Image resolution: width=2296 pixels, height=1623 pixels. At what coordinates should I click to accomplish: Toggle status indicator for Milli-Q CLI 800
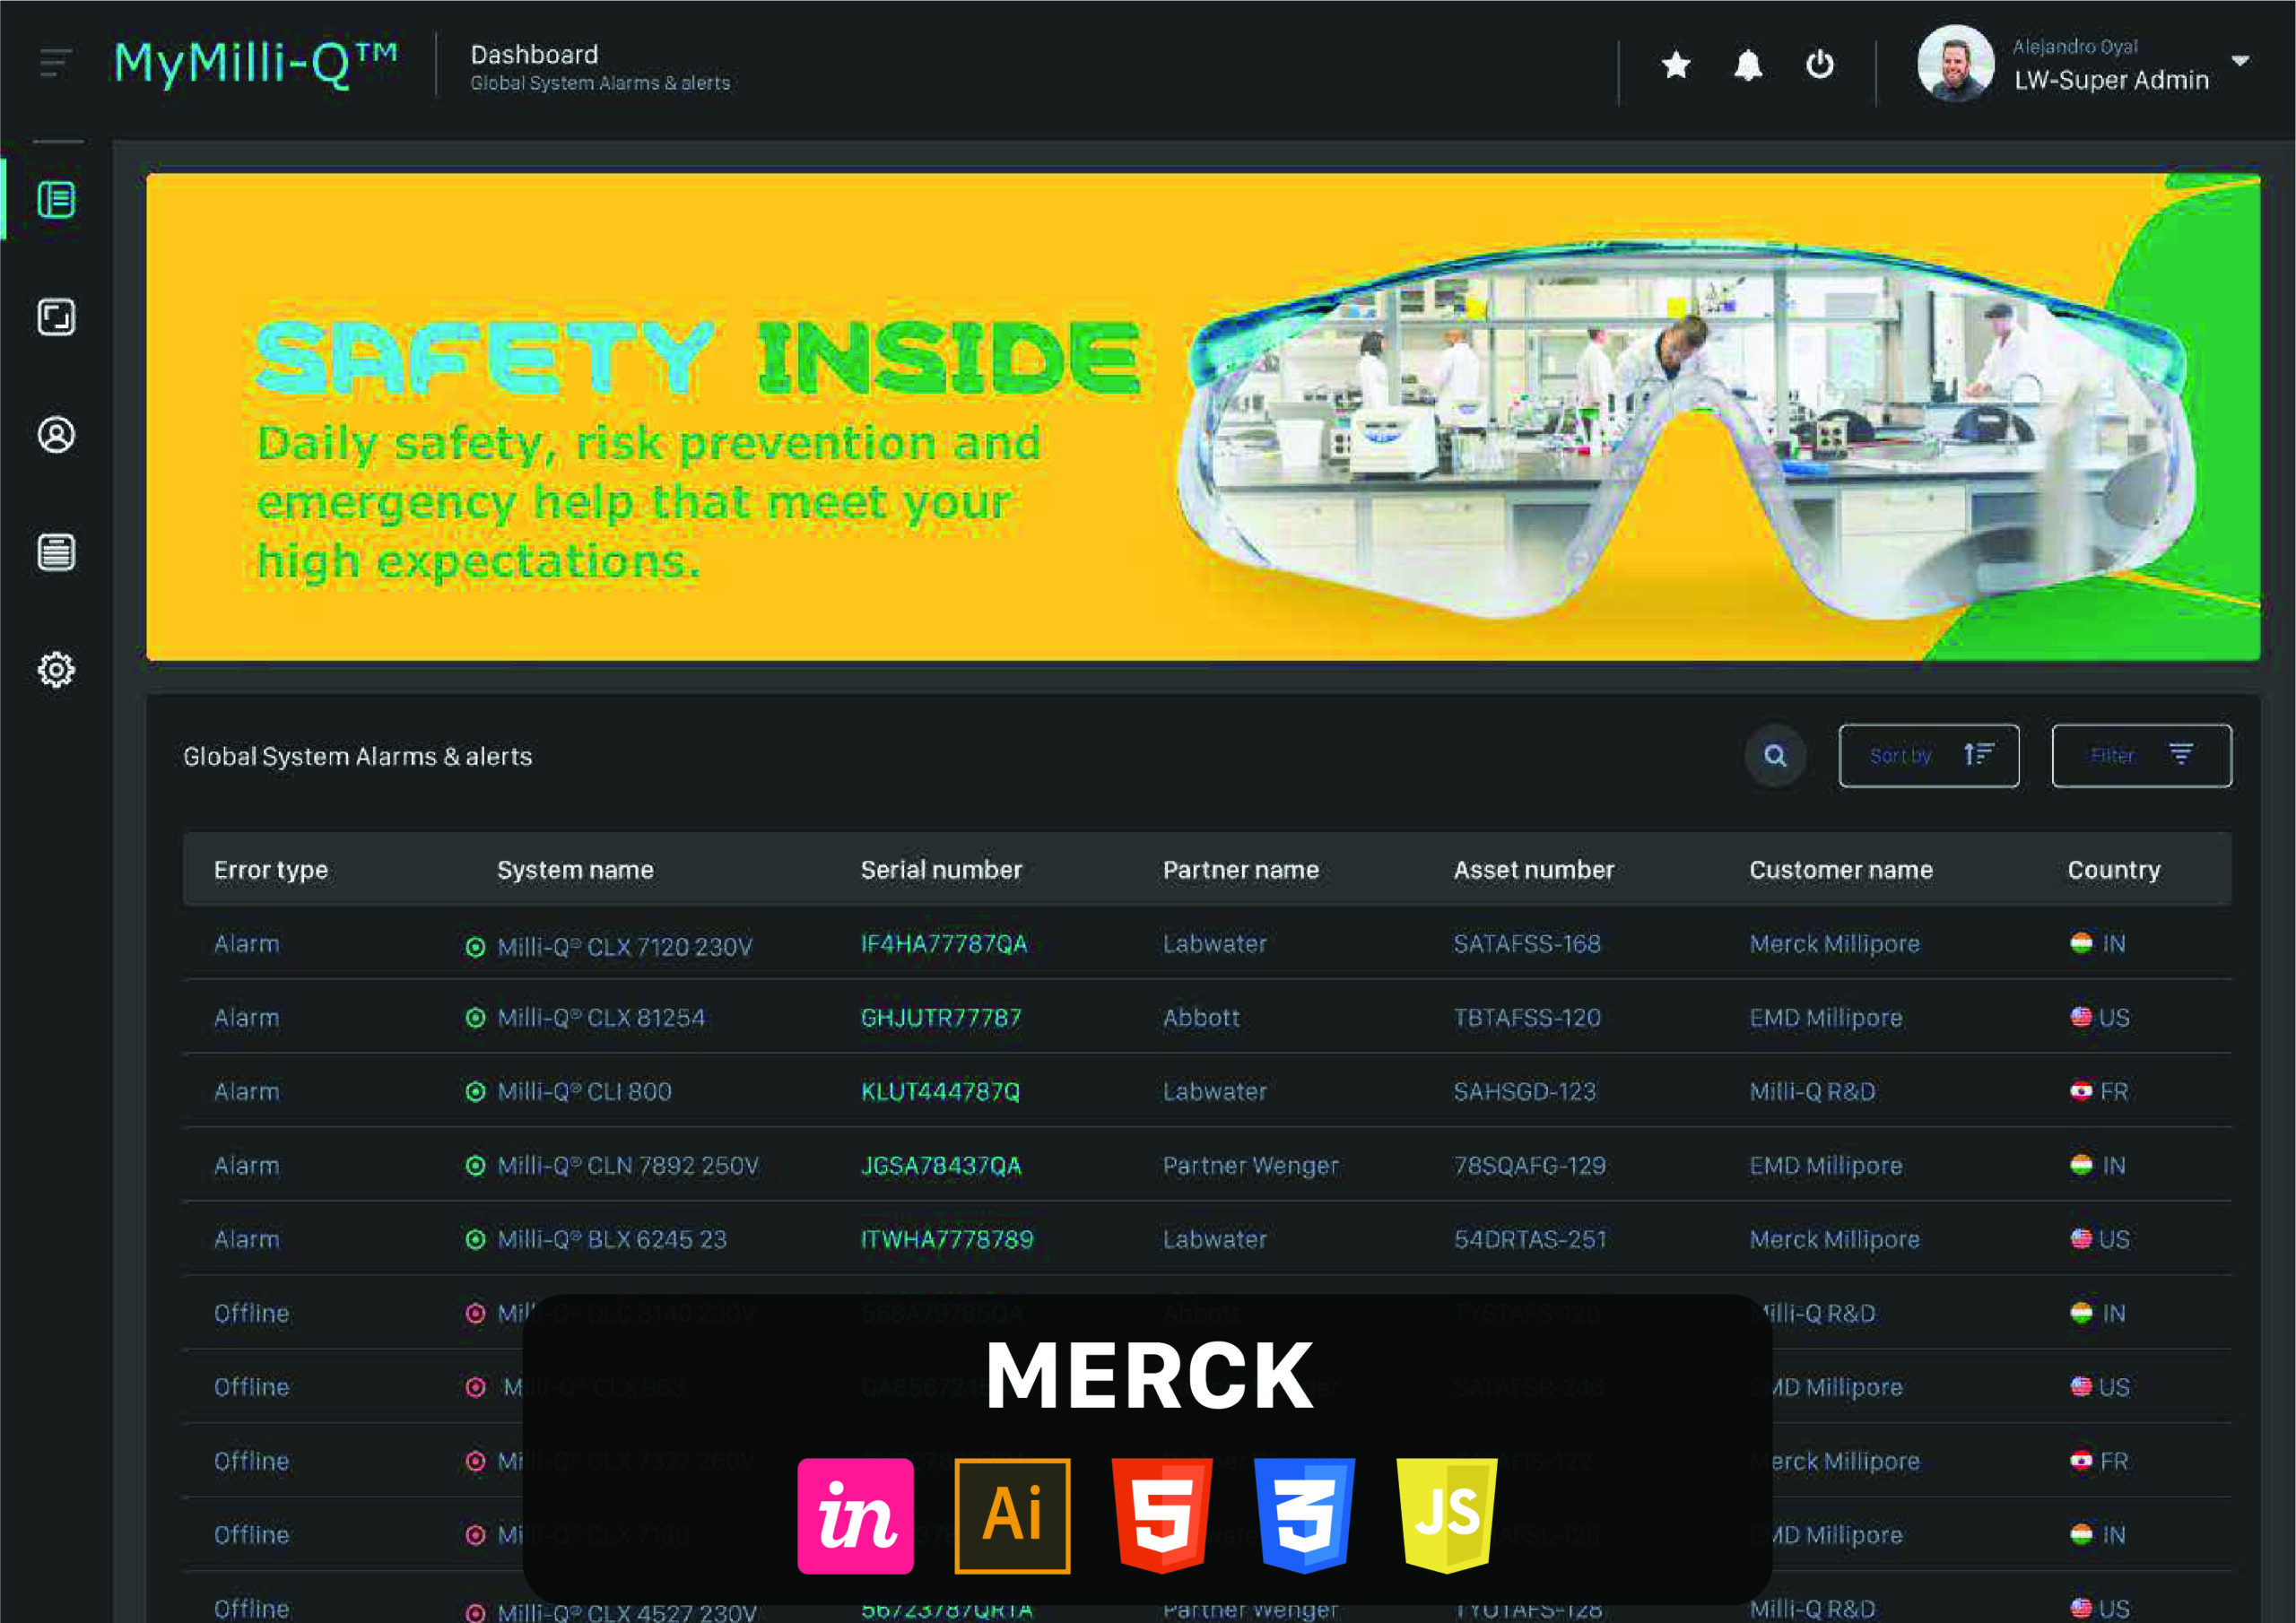point(476,1092)
